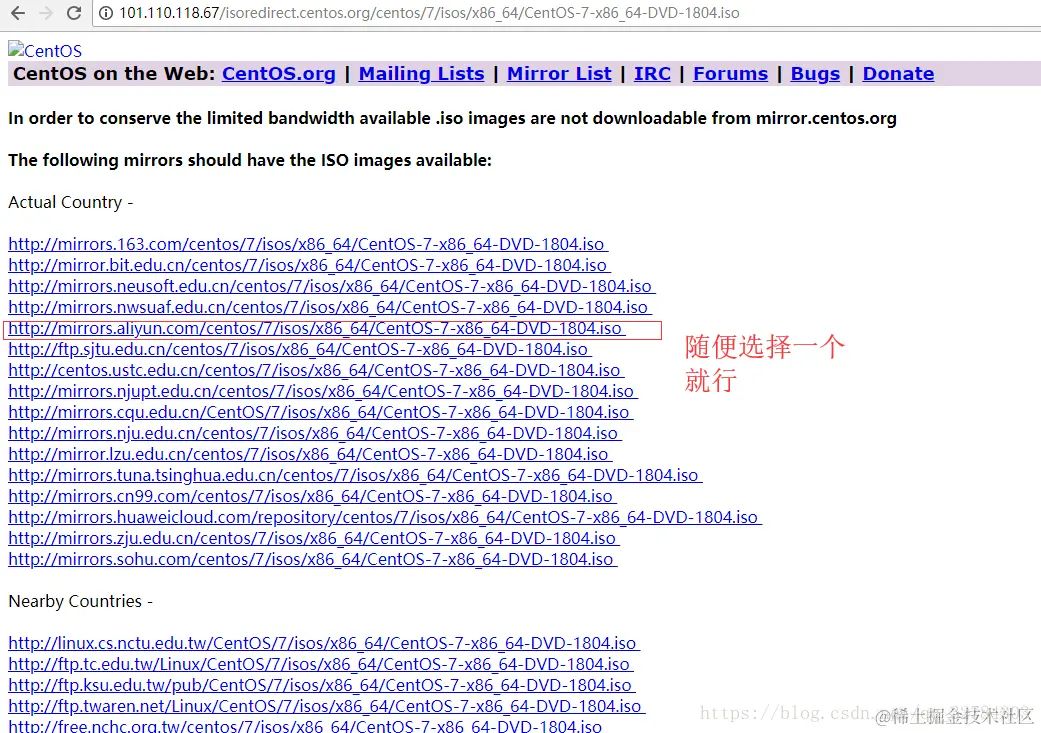Open the Donate link

(898, 74)
